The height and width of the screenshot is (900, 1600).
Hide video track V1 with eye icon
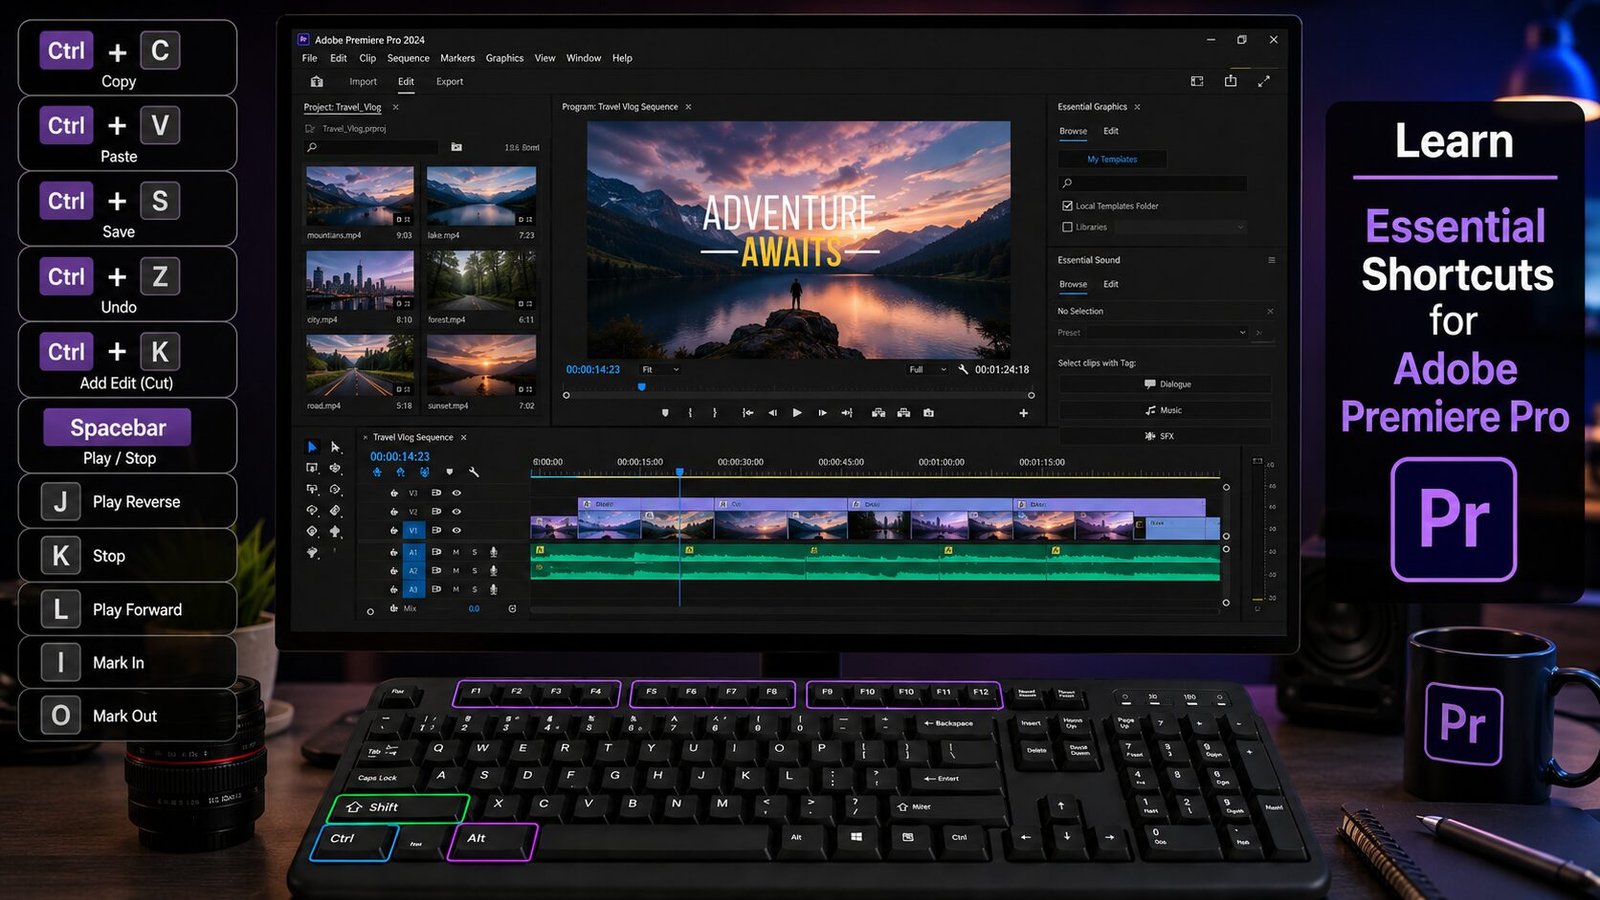tap(457, 531)
